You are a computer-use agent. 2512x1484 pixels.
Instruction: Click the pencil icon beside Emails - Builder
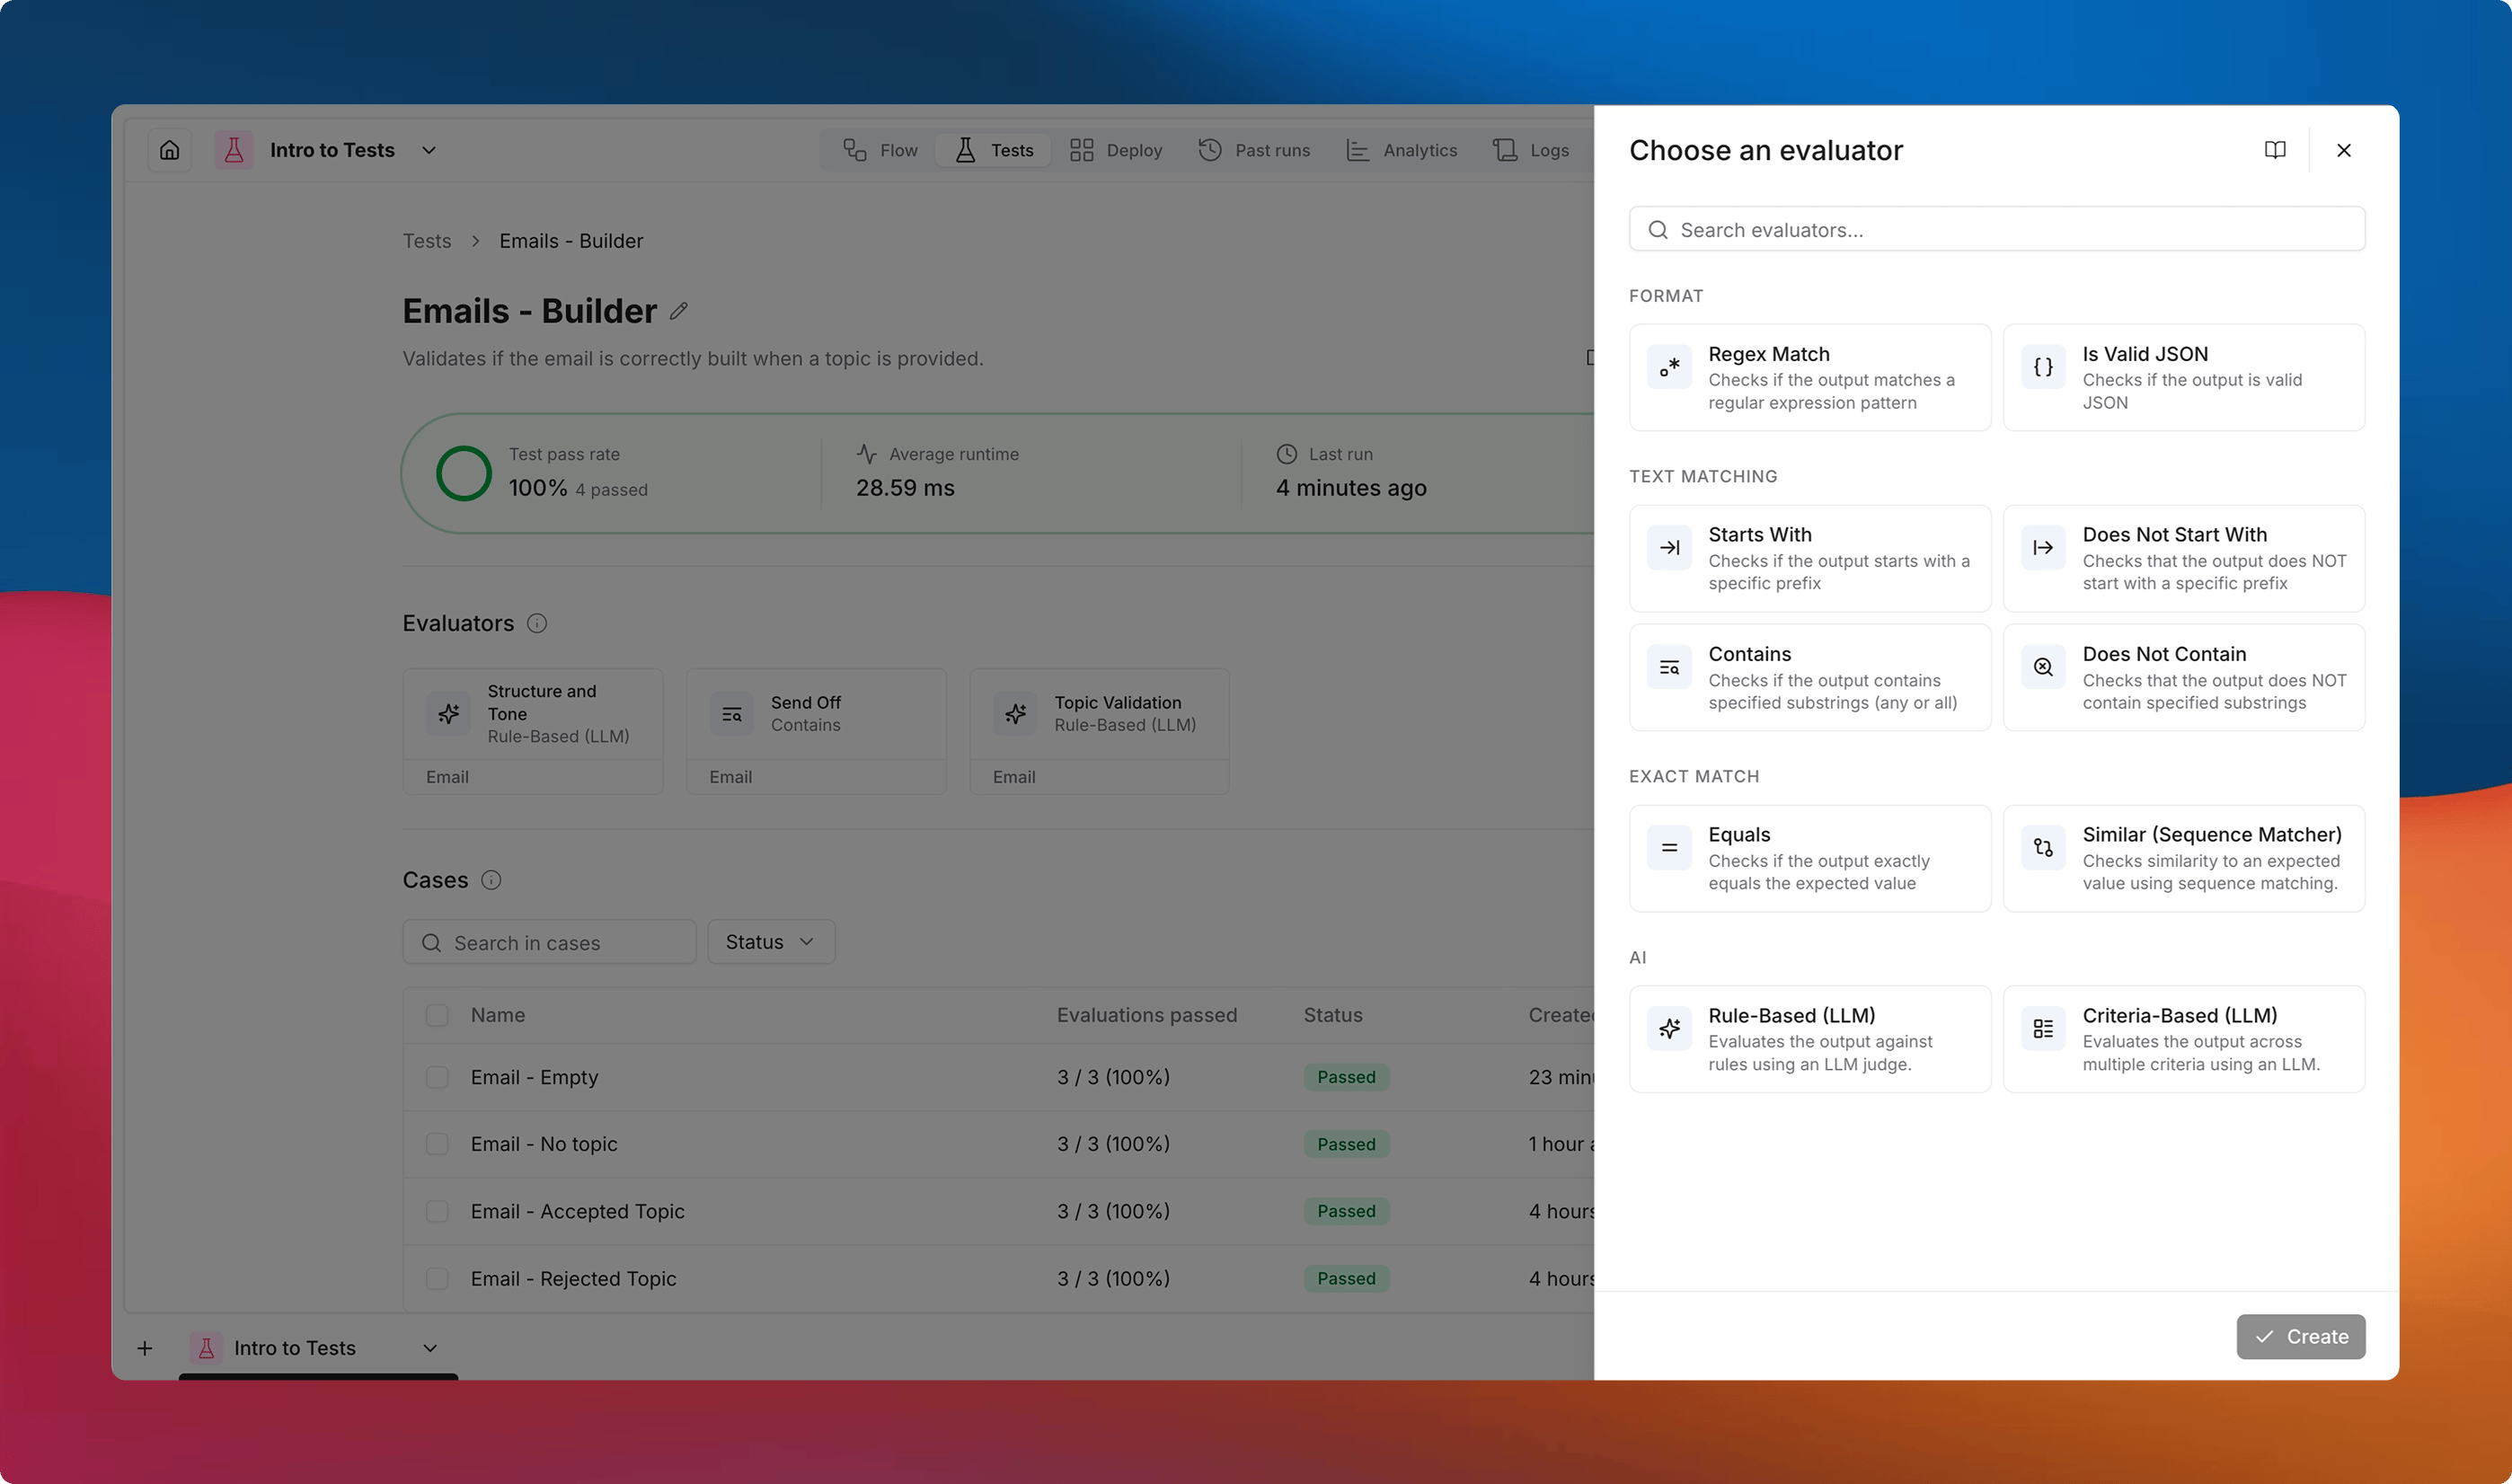click(679, 311)
